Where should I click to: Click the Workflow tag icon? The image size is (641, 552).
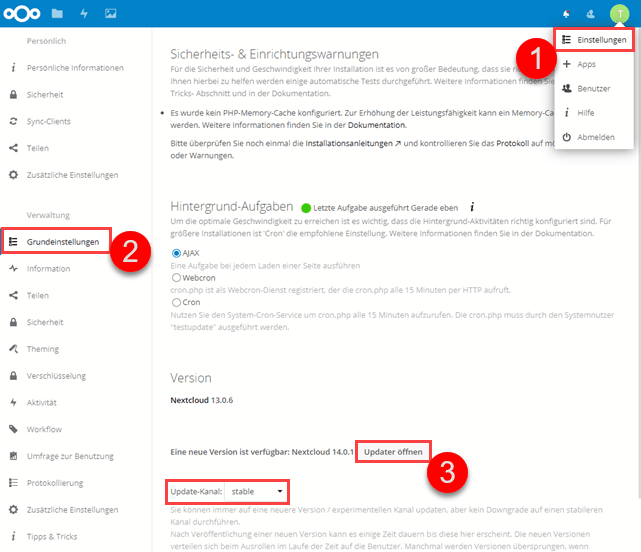click(13, 429)
